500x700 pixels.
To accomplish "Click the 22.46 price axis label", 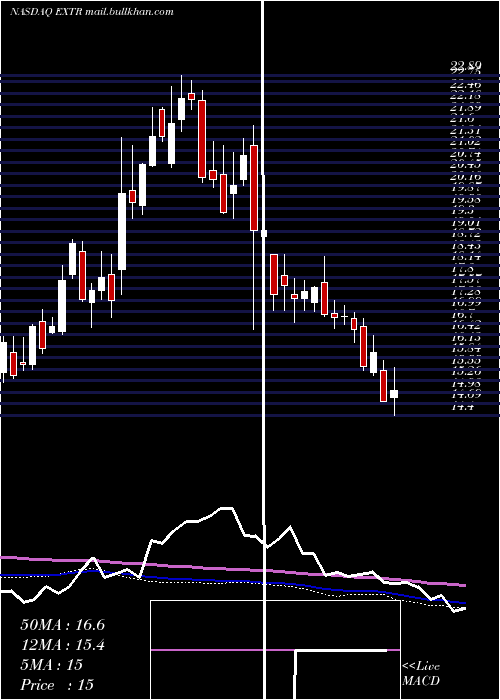I will pos(465,84).
